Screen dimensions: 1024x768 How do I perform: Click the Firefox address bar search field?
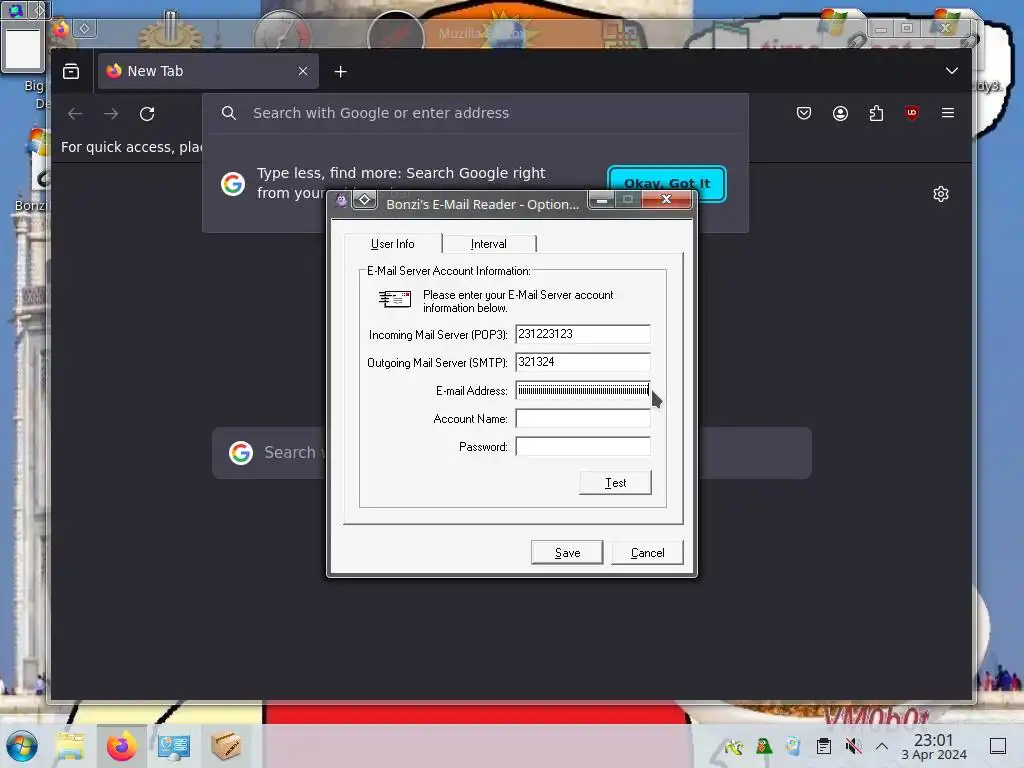(x=475, y=113)
